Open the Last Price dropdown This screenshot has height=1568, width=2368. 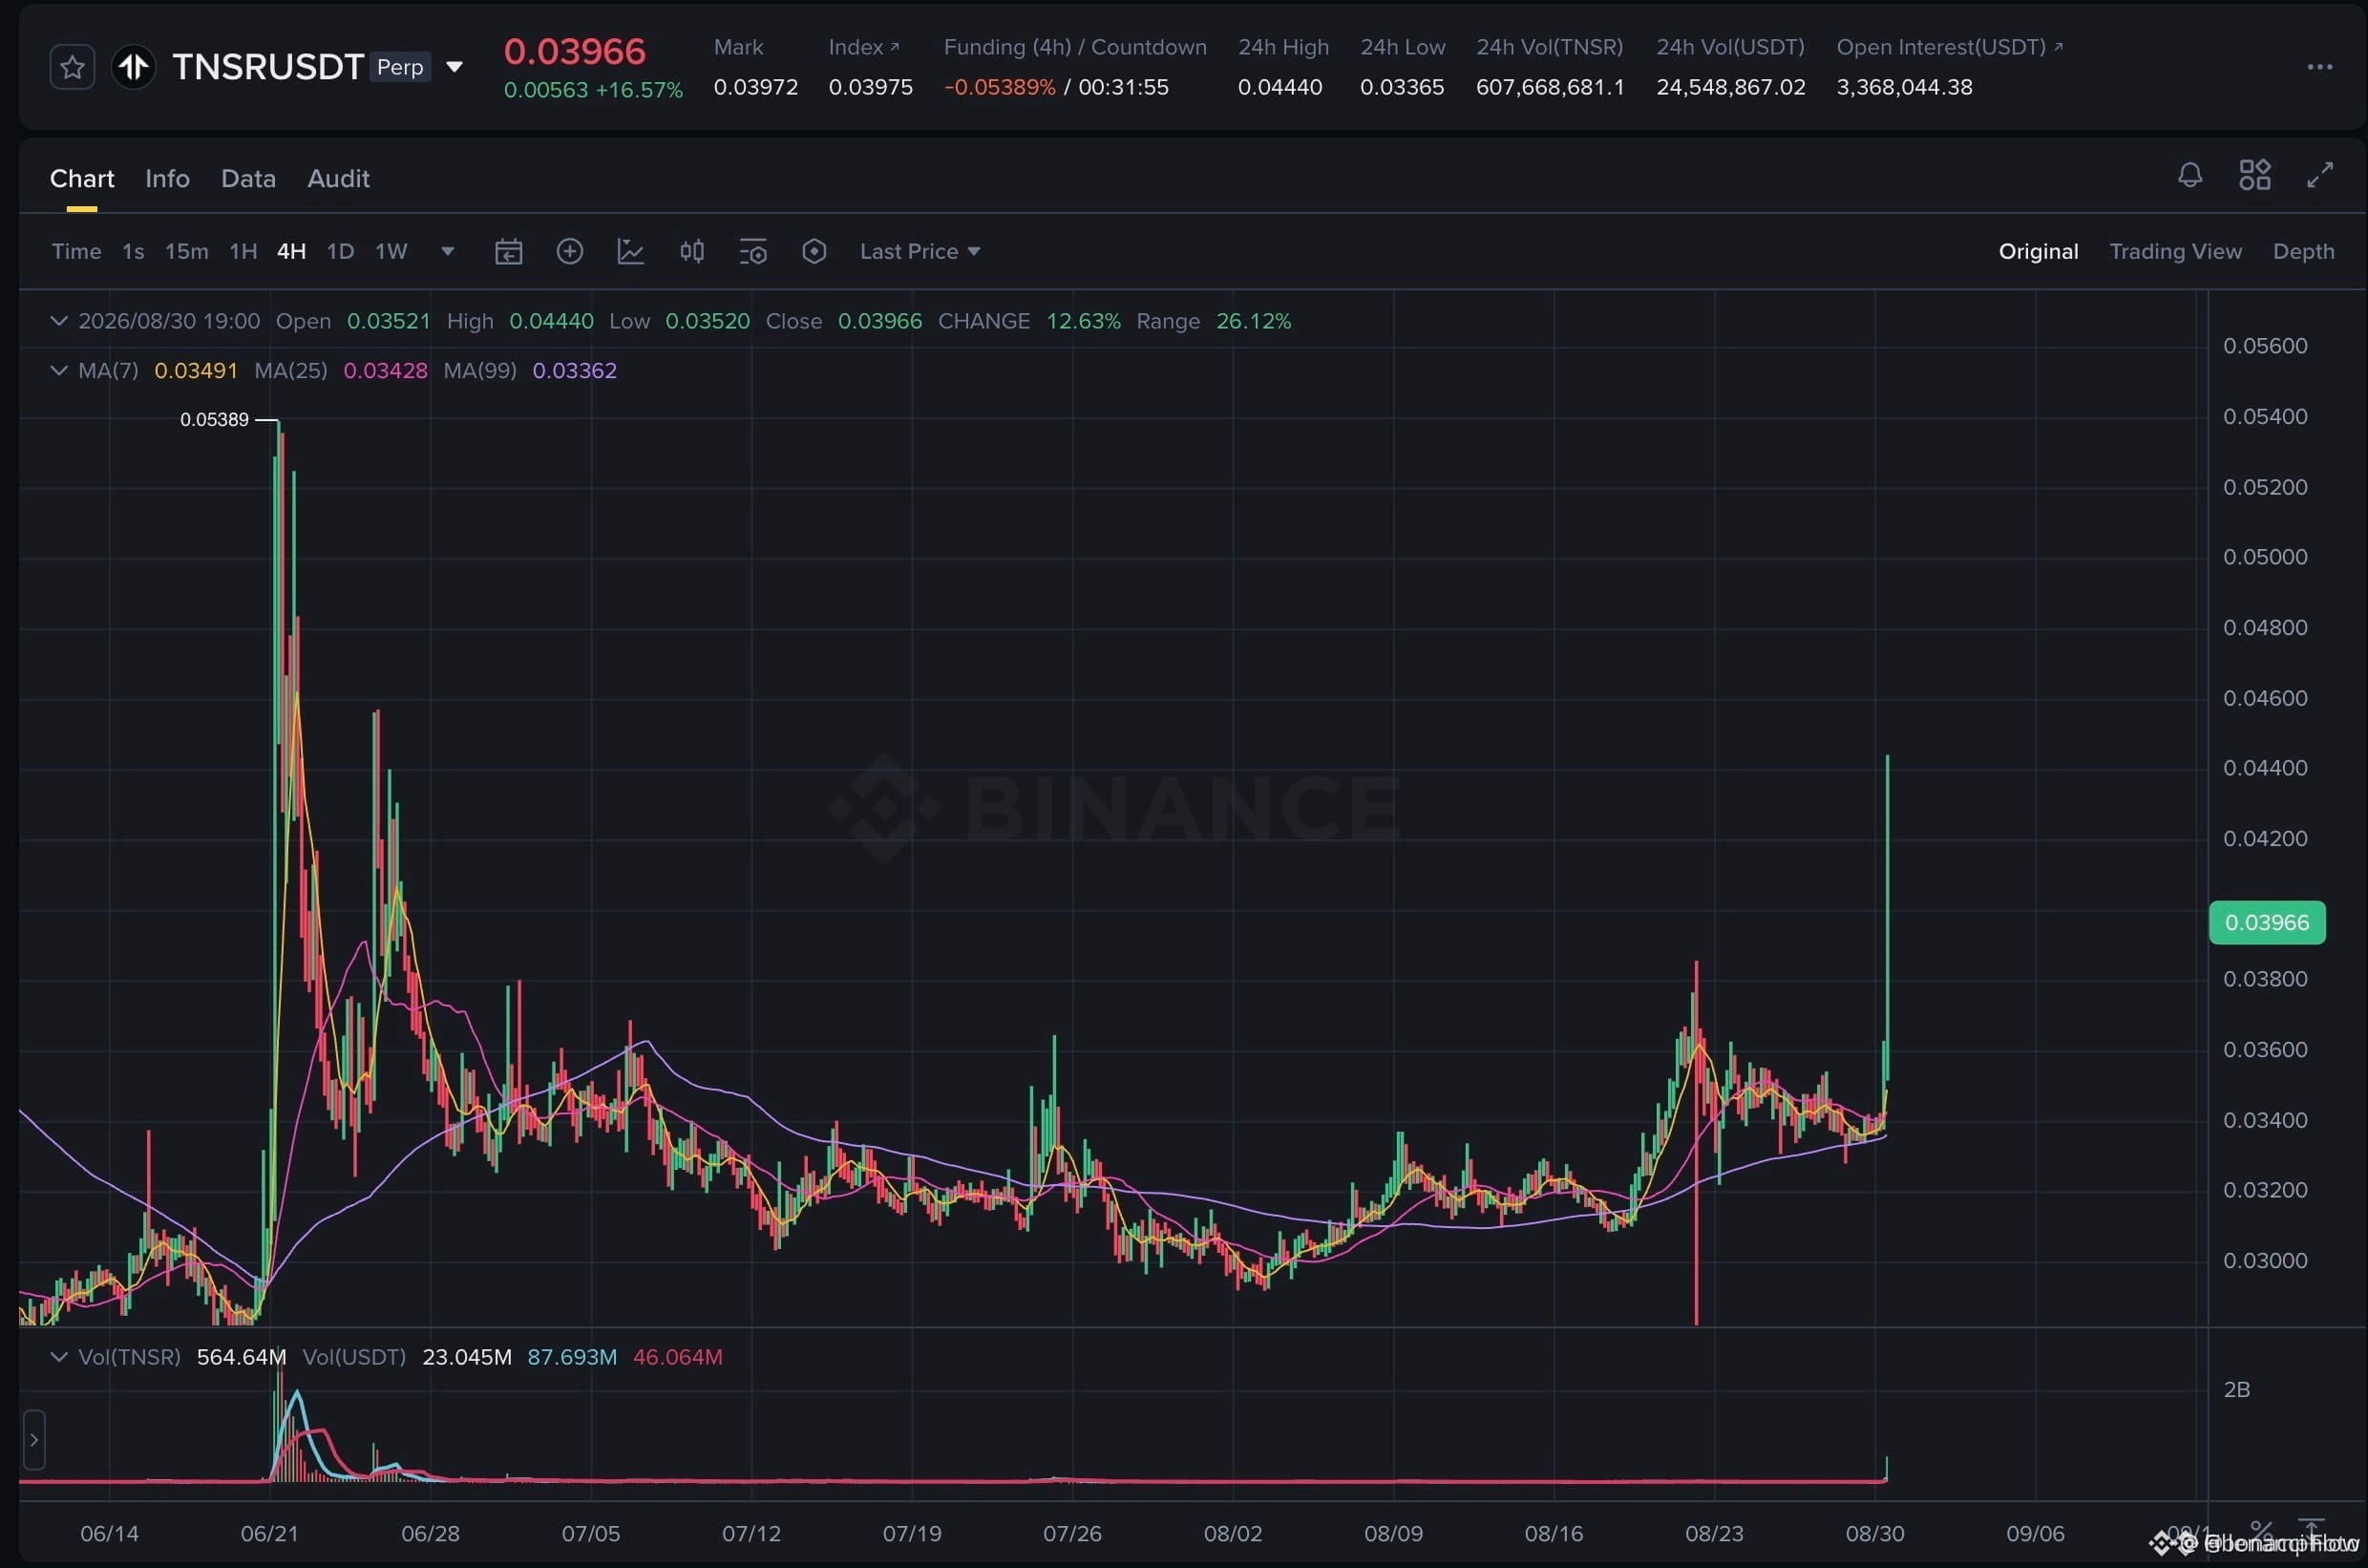pyautogui.click(x=920, y=251)
